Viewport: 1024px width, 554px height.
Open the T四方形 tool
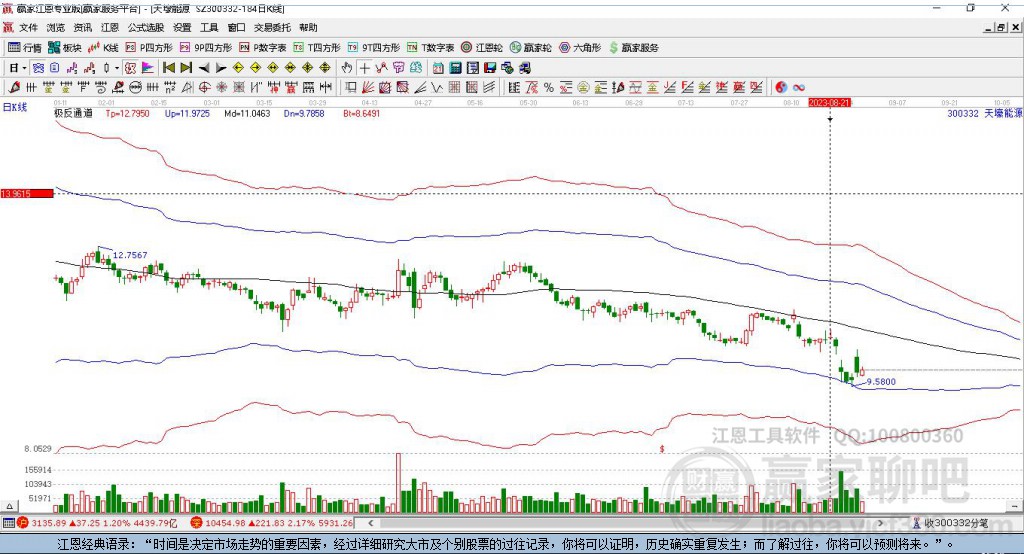[x=317, y=48]
